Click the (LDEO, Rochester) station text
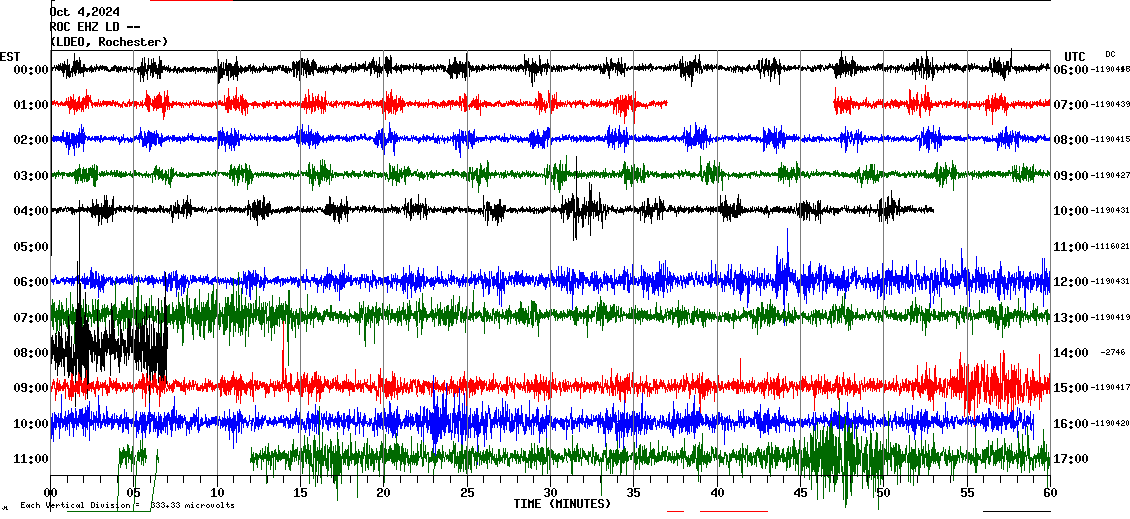 [x=109, y=42]
